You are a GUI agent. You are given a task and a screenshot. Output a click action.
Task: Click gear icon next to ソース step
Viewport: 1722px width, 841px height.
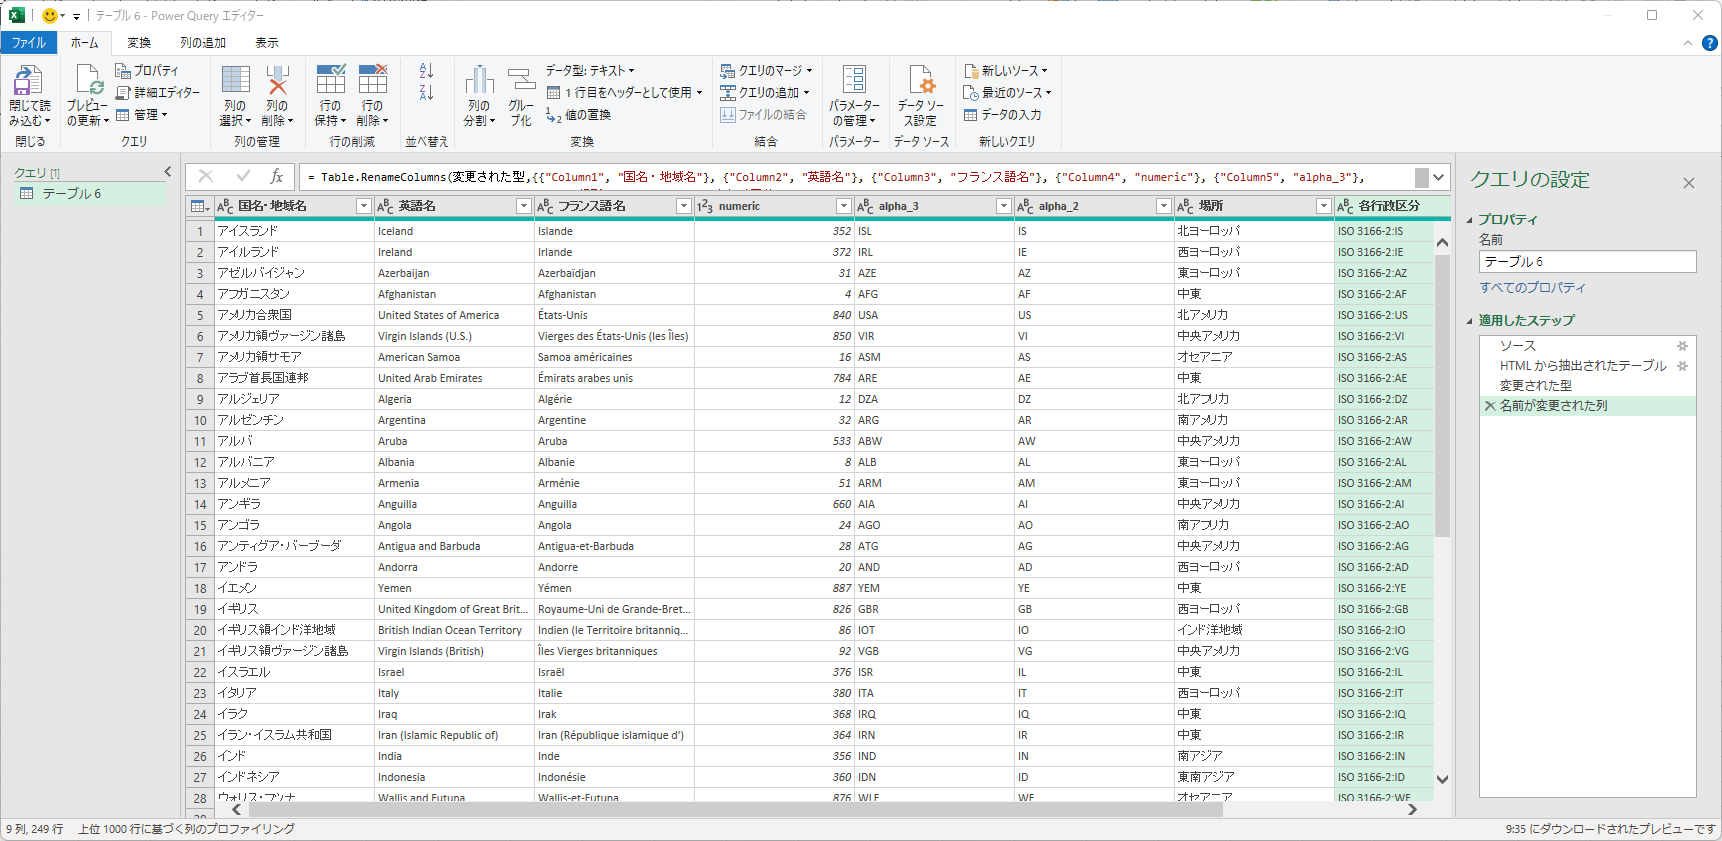click(1682, 346)
